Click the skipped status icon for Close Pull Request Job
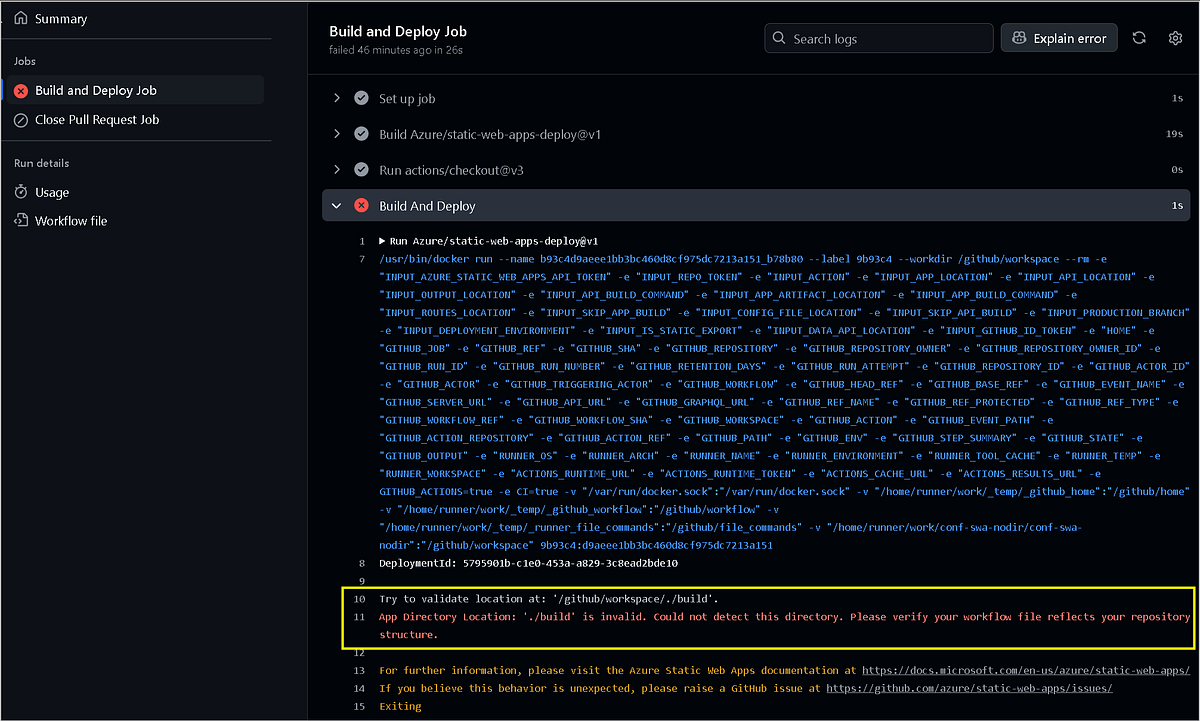 pos(21,120)
